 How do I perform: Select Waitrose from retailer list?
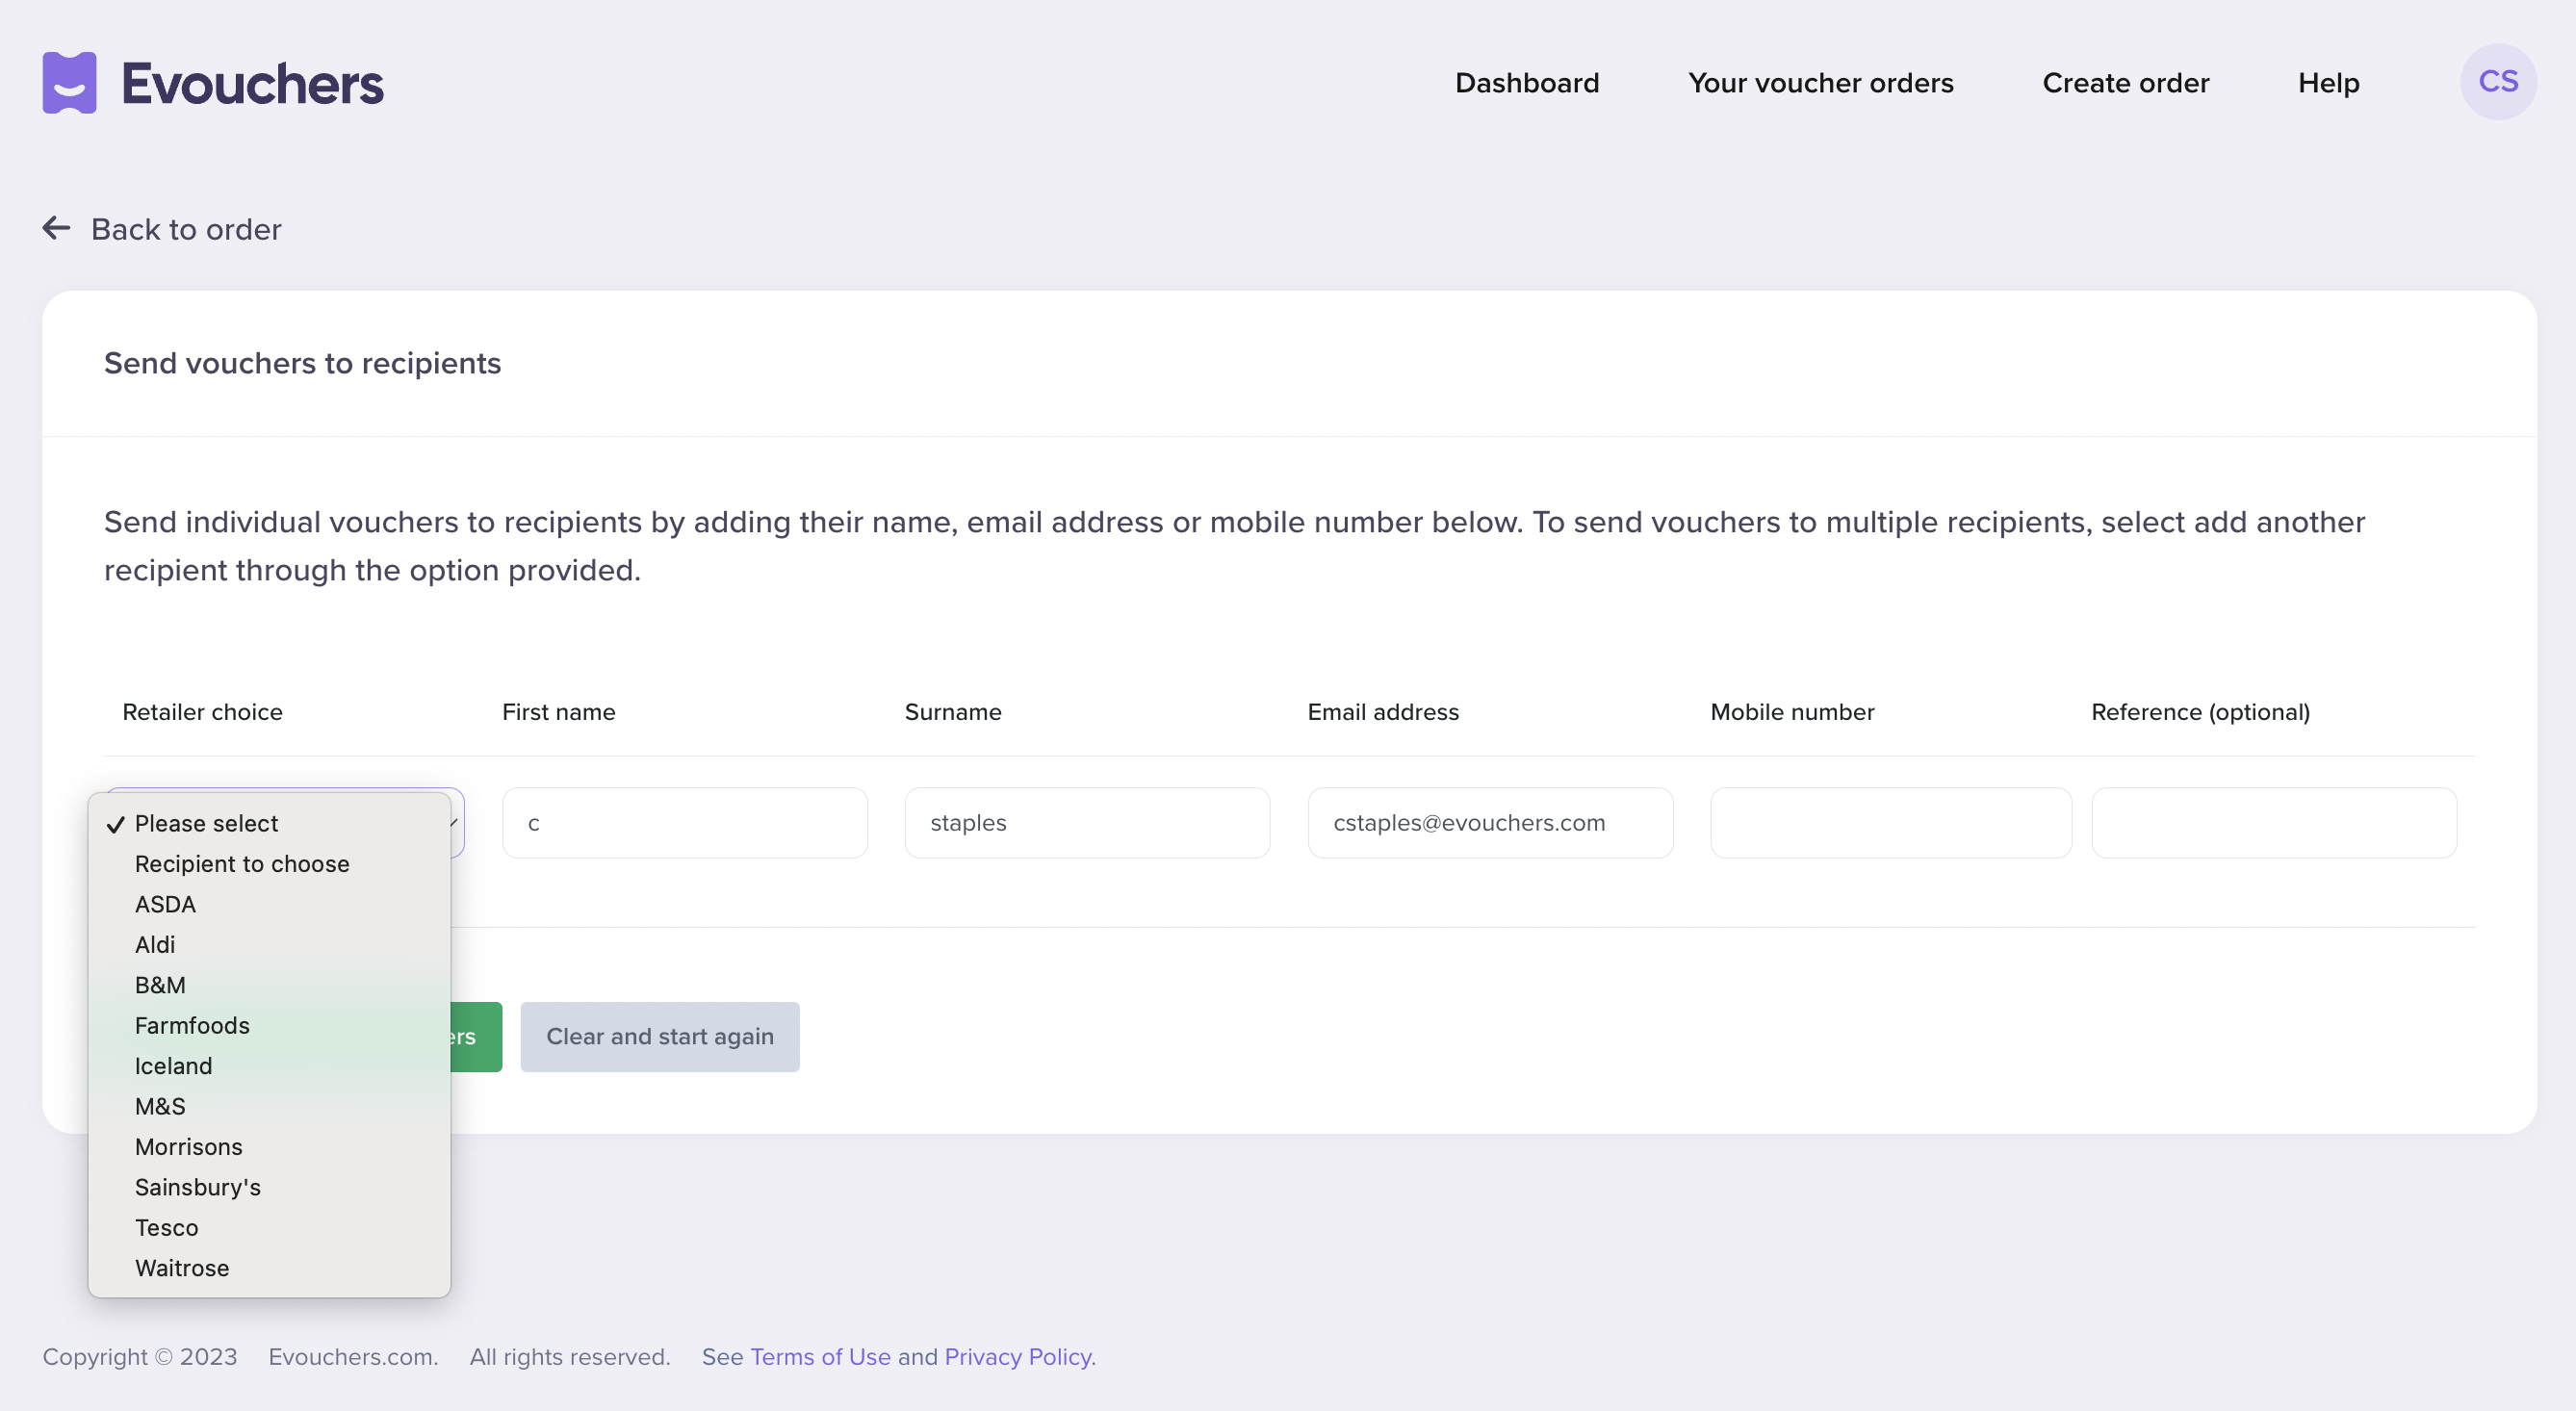269,1268
